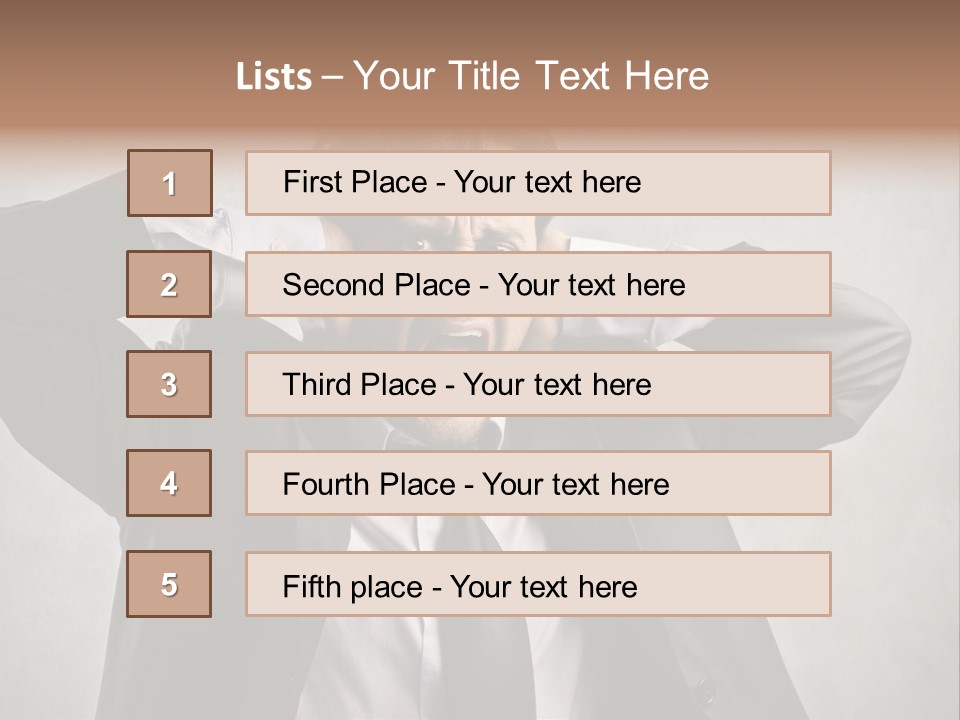Click the Your Title Text Here heading
The height and width of the screenshot is (720, 960).
click(x=531, y=77)
